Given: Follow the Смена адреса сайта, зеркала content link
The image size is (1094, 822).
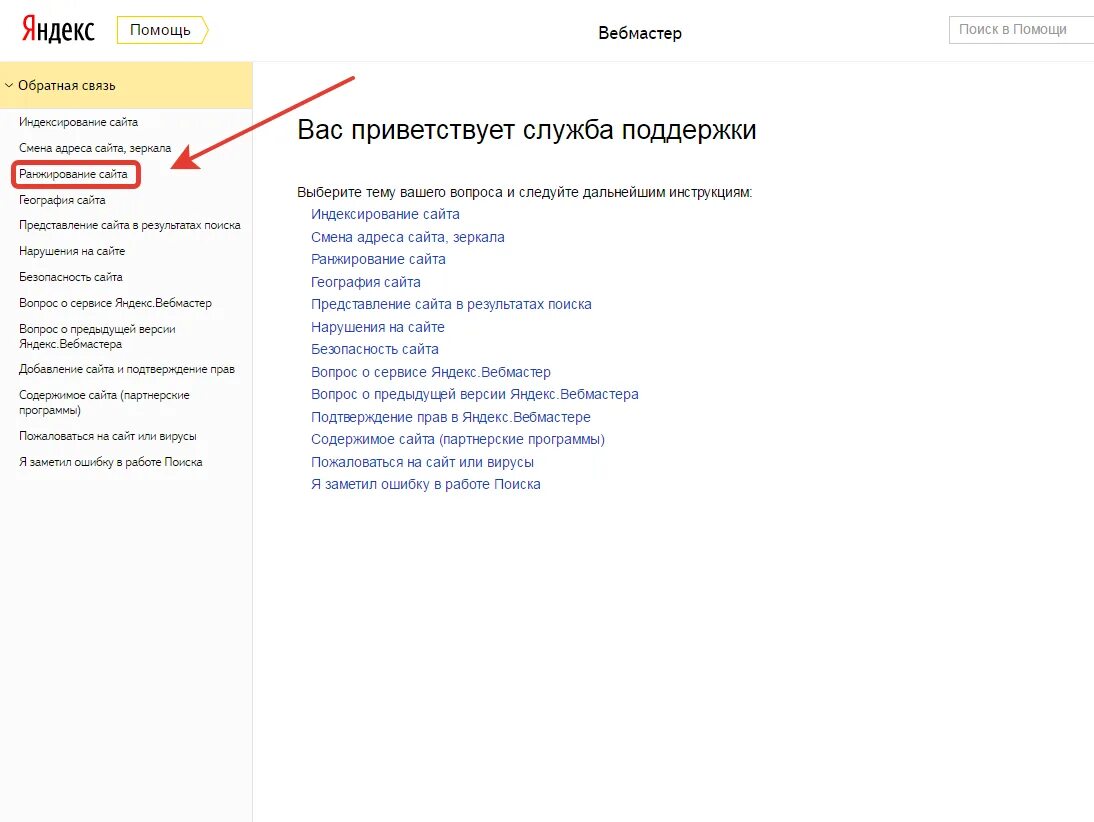Looking at the screenshot, I should (x=407, y=237).
